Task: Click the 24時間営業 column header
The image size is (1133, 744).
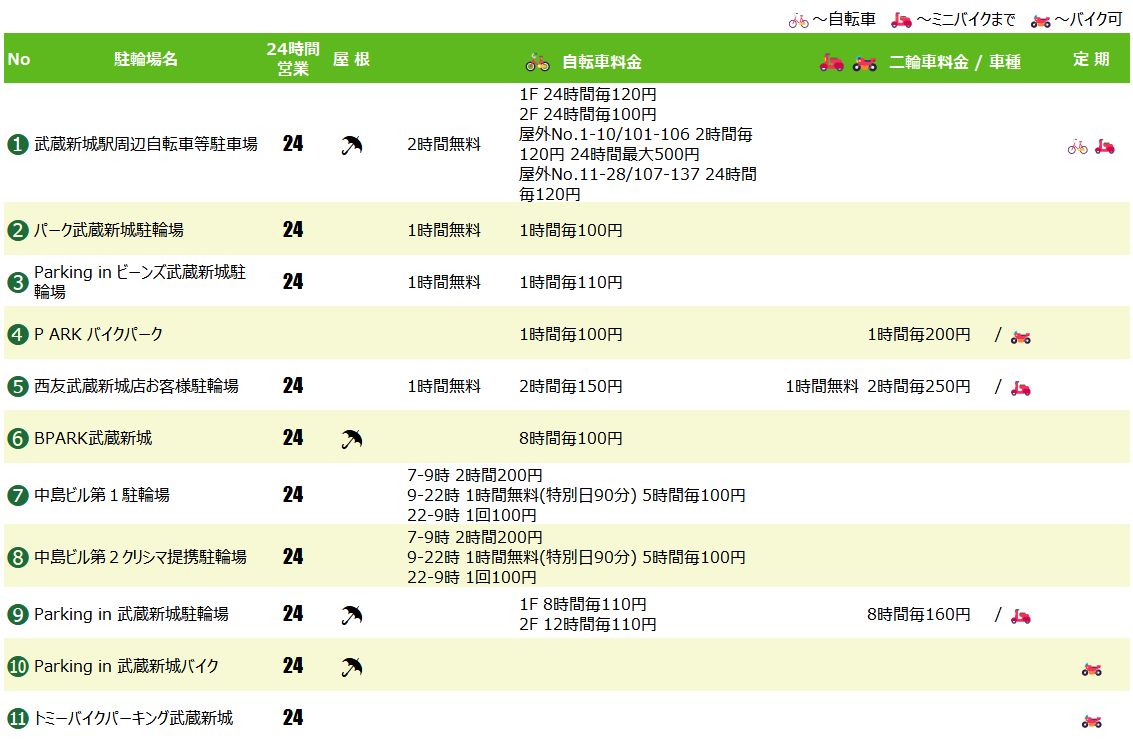Action: point(293,59)
